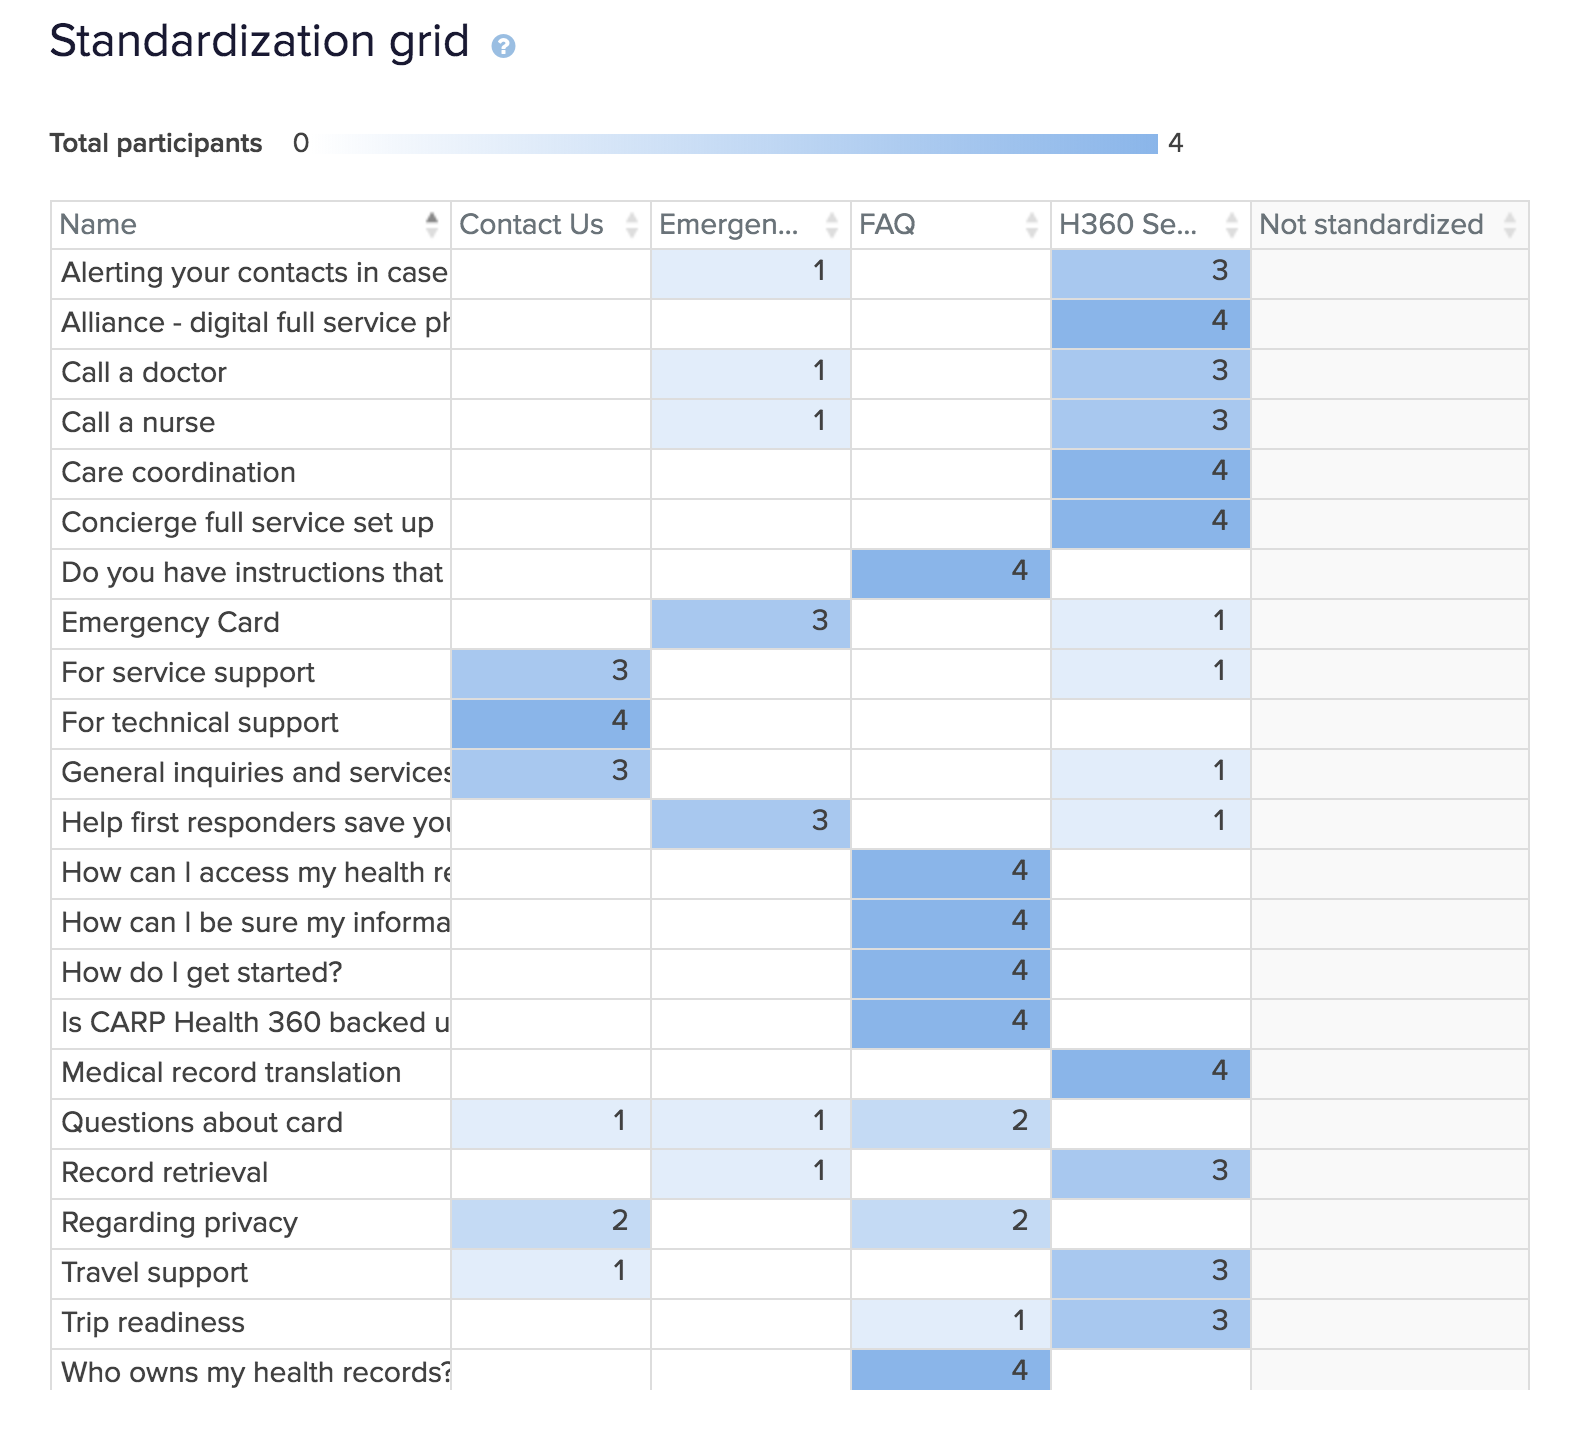Click sort arrows in Contact Us column
The height and width of the screenshot is (1434, 1576).
631,224
